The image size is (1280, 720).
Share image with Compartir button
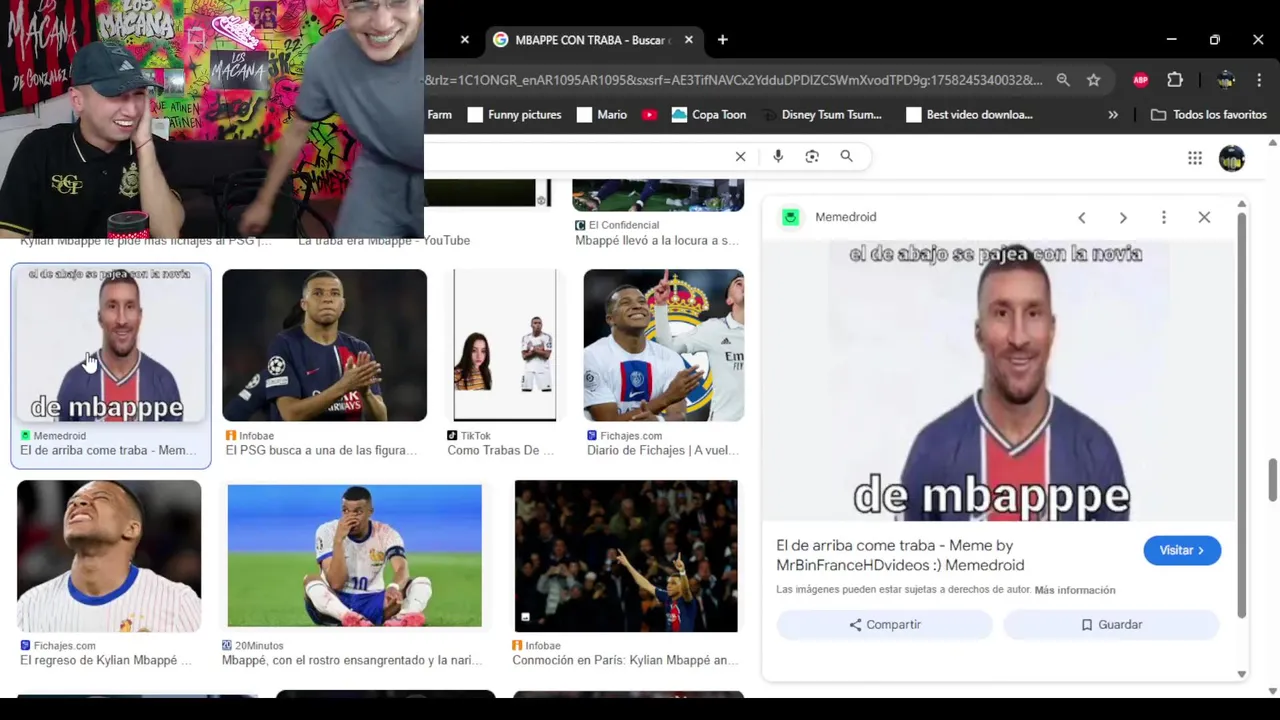[884, 625]
